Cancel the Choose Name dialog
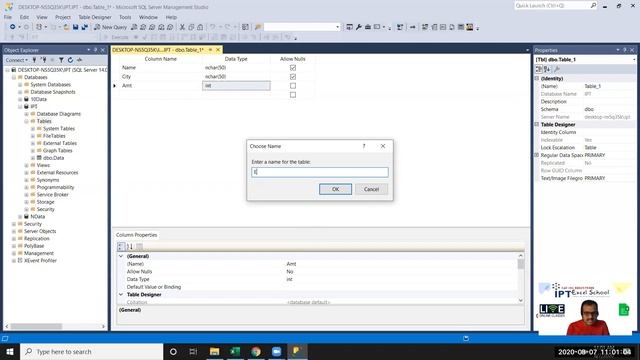The image size is (640, 360). pyautogui.click(x=371, y=189)
